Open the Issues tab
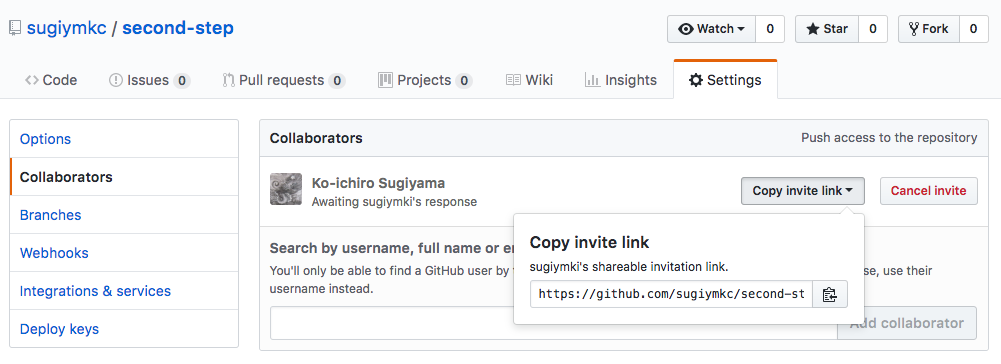The image size is (1001, 364). 149,80
